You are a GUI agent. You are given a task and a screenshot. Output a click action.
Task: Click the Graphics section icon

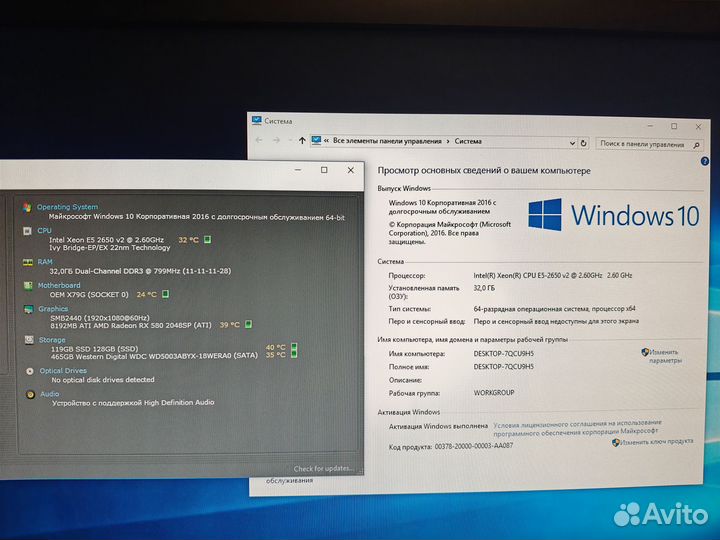(27, 309)
